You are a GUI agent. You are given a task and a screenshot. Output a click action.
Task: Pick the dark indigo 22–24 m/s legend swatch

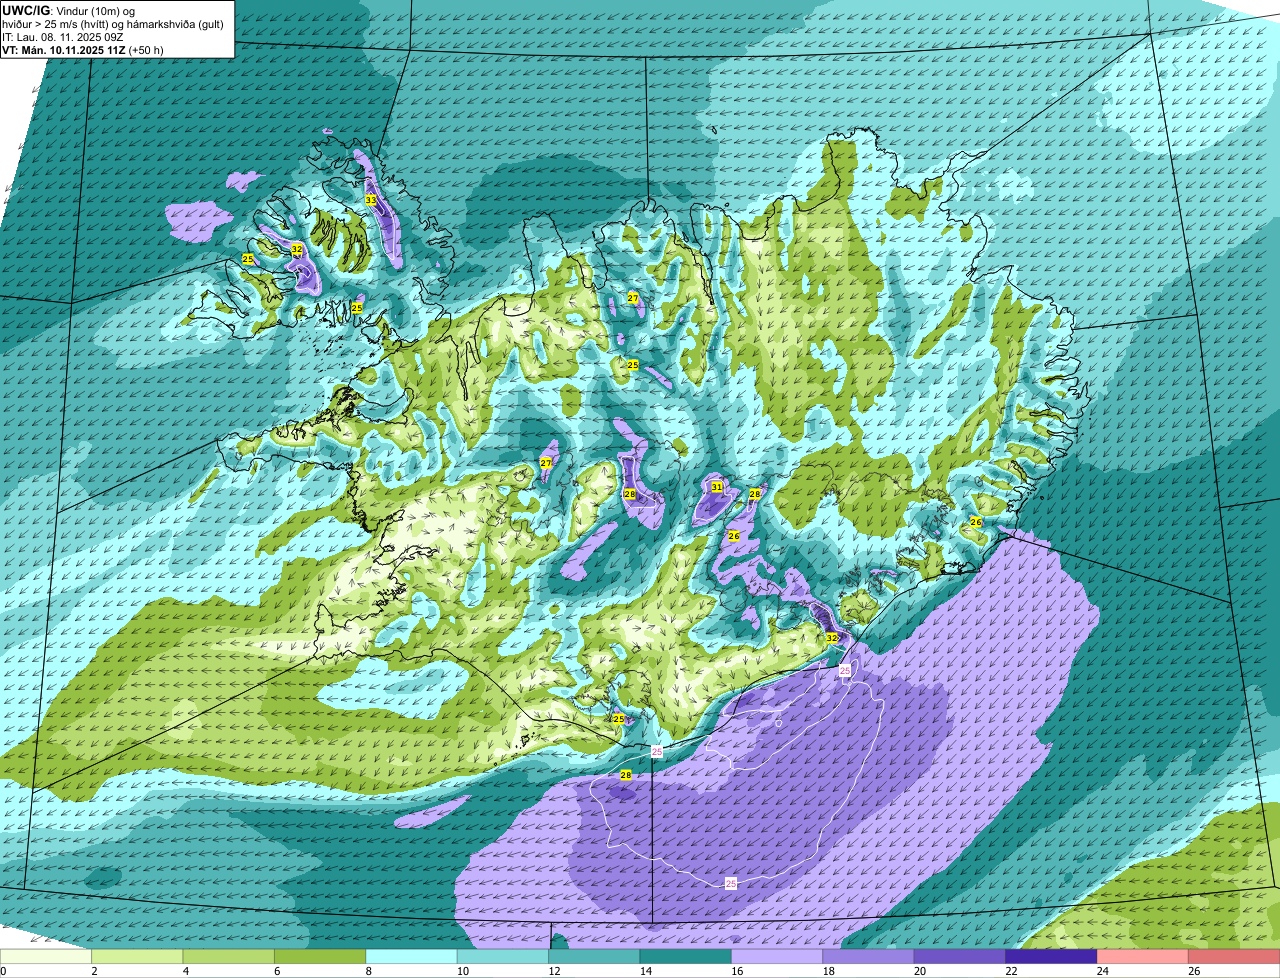pyautogui.click(x=1052, y=957)
